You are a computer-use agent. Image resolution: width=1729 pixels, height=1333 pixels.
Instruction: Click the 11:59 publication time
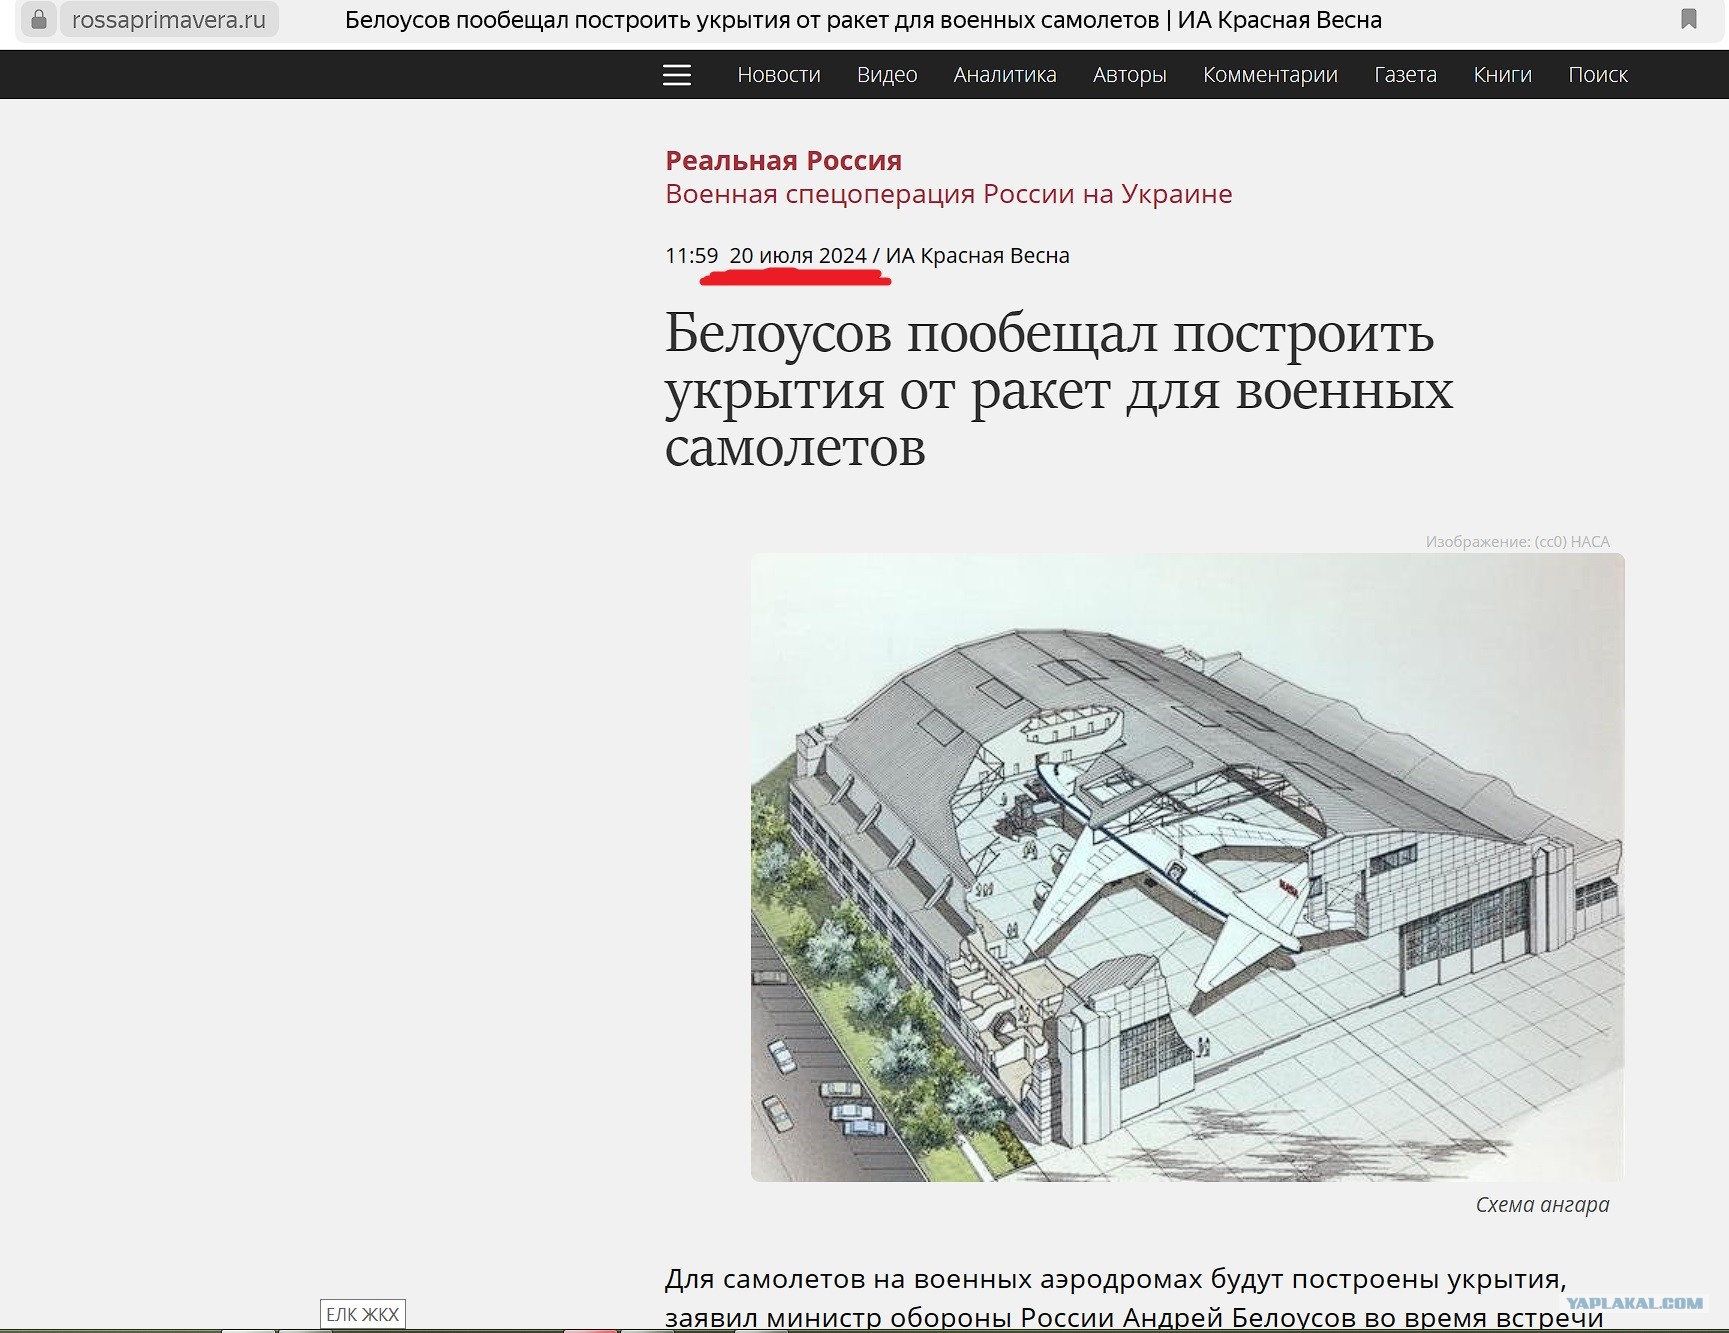coord(691,256)
